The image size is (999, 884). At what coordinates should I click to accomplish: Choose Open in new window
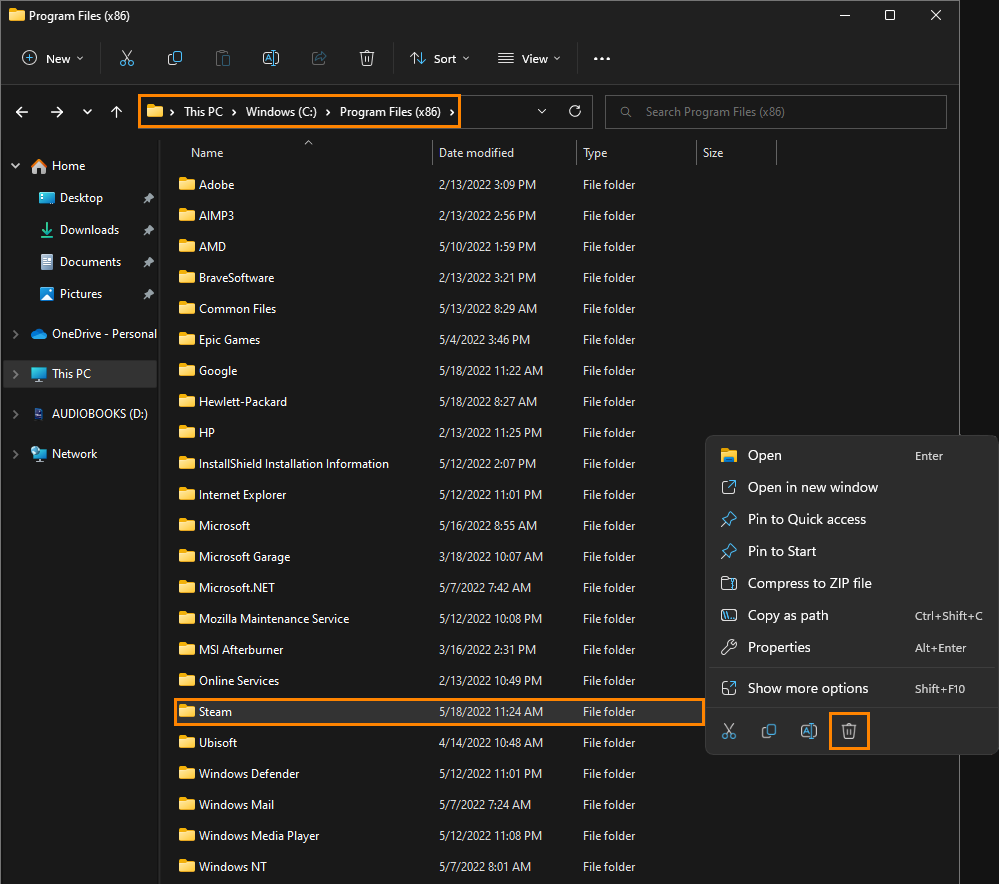[x=851, y=488]
